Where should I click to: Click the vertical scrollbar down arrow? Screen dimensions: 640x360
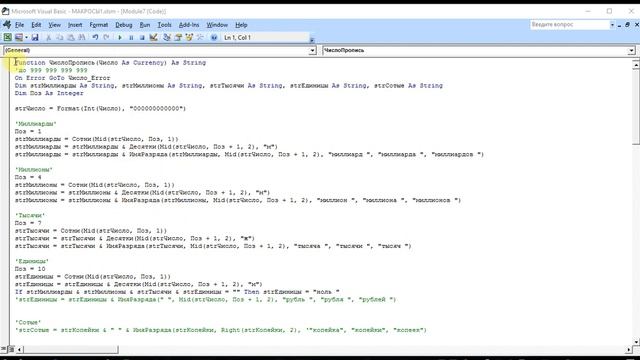click(x=636, y=342)
